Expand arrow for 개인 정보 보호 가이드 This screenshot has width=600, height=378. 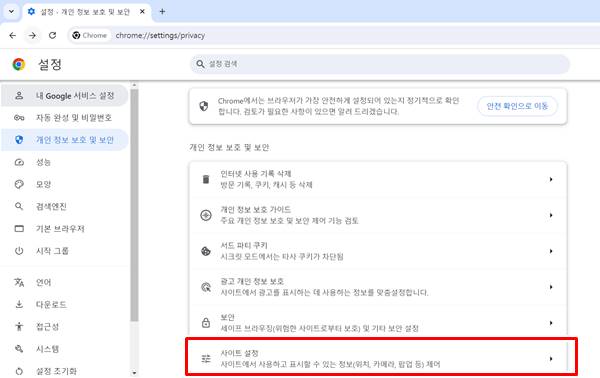click(551, 215)
